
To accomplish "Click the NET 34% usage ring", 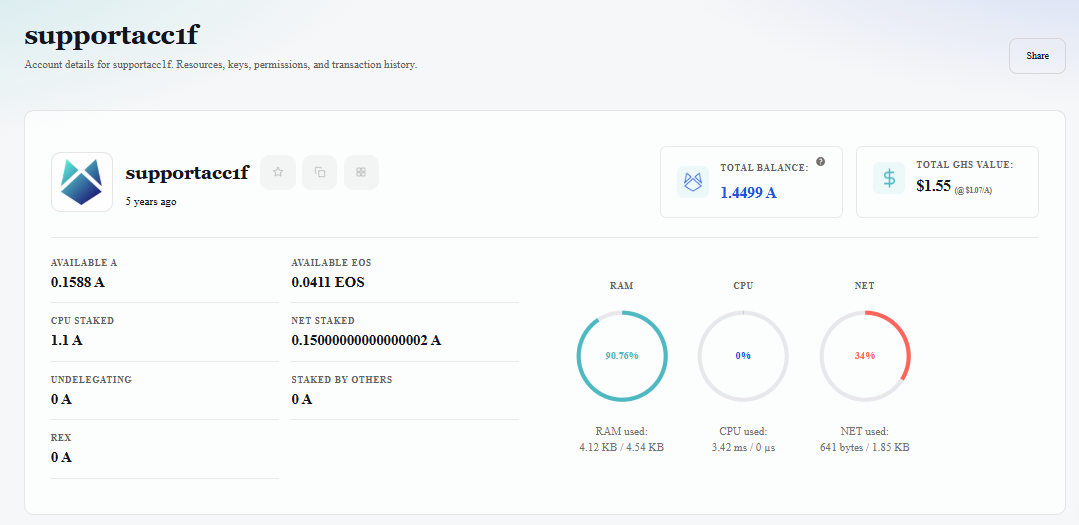I will [x=865, y=356].
